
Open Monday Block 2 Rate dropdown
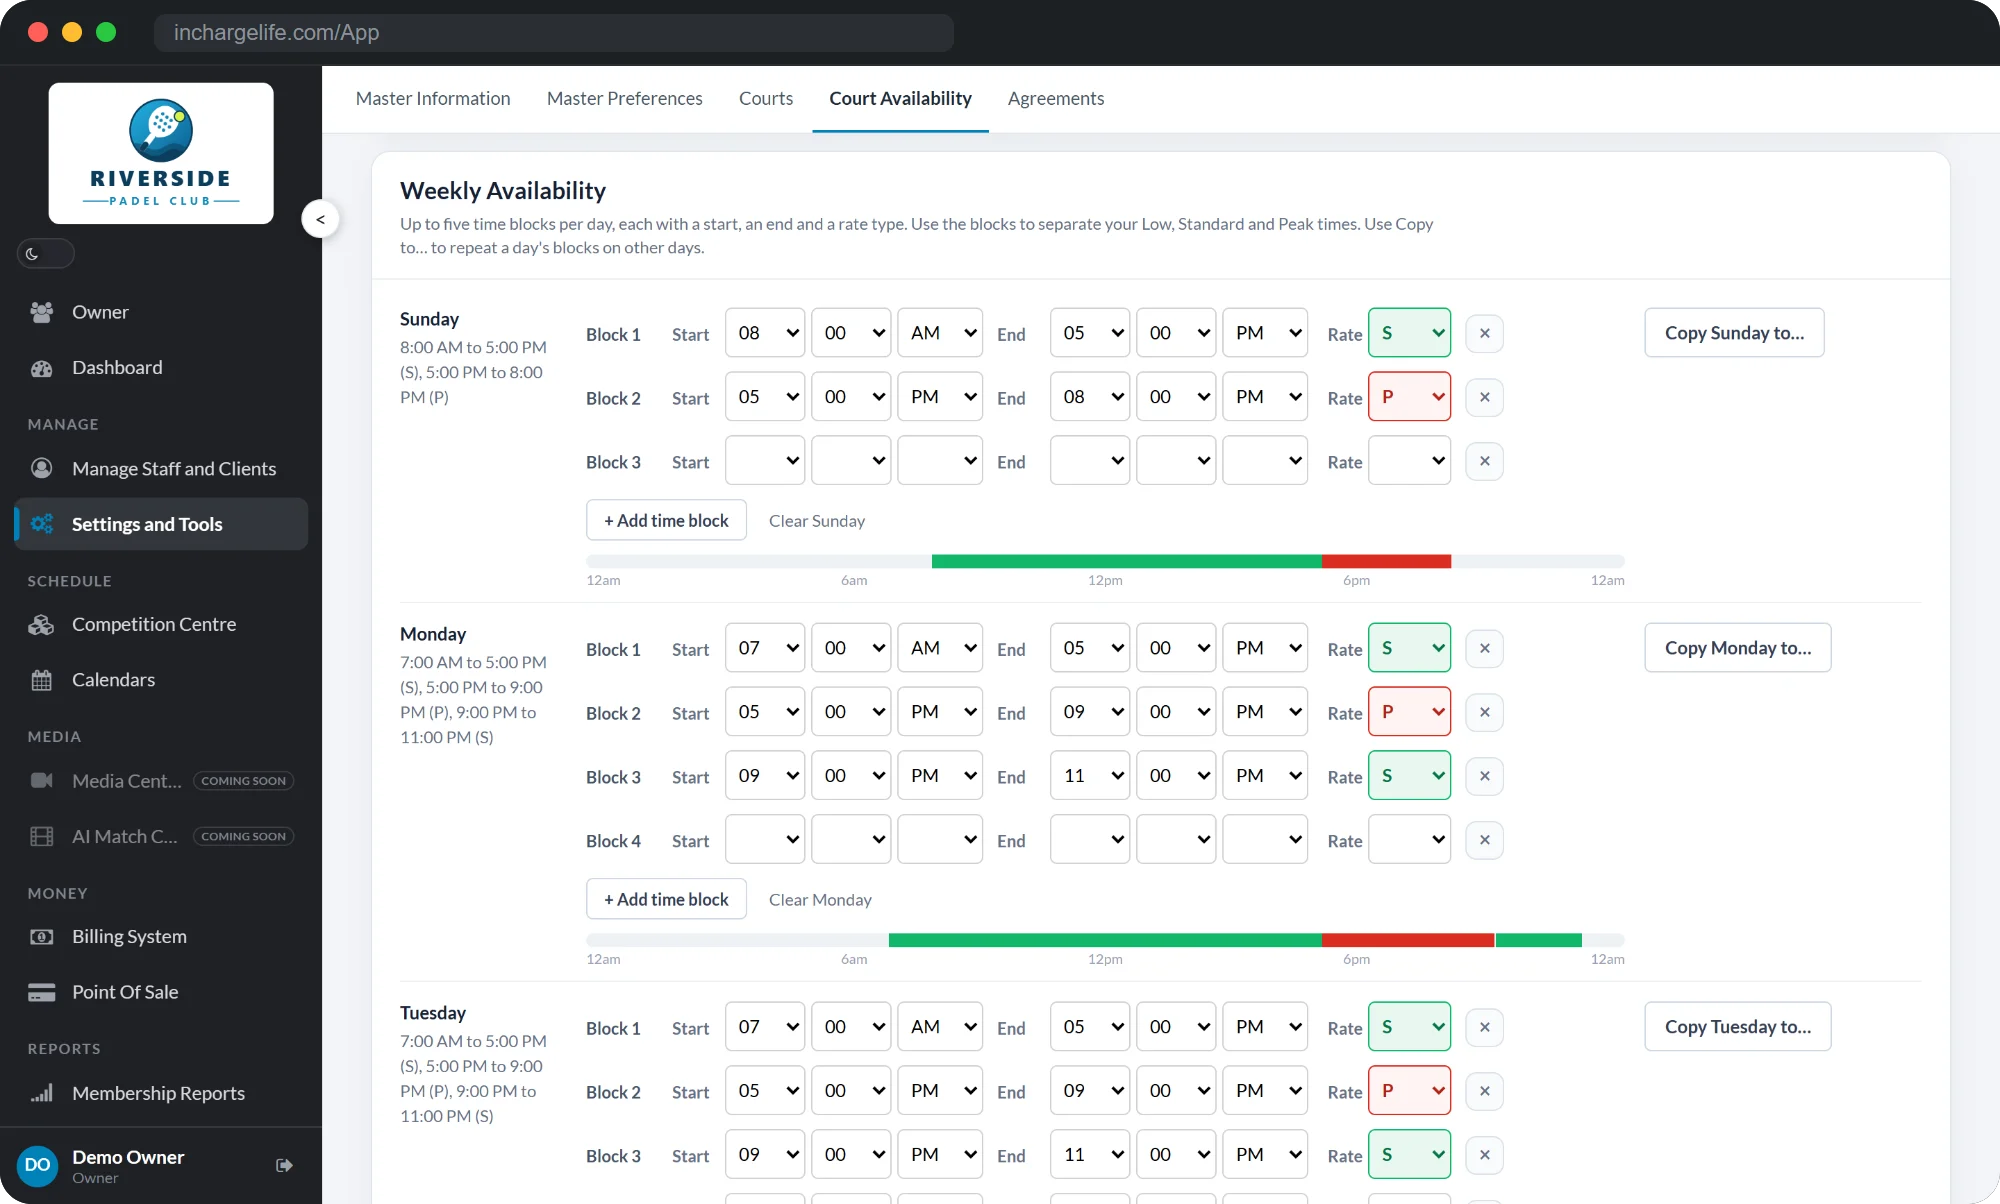click(1409, 712)
